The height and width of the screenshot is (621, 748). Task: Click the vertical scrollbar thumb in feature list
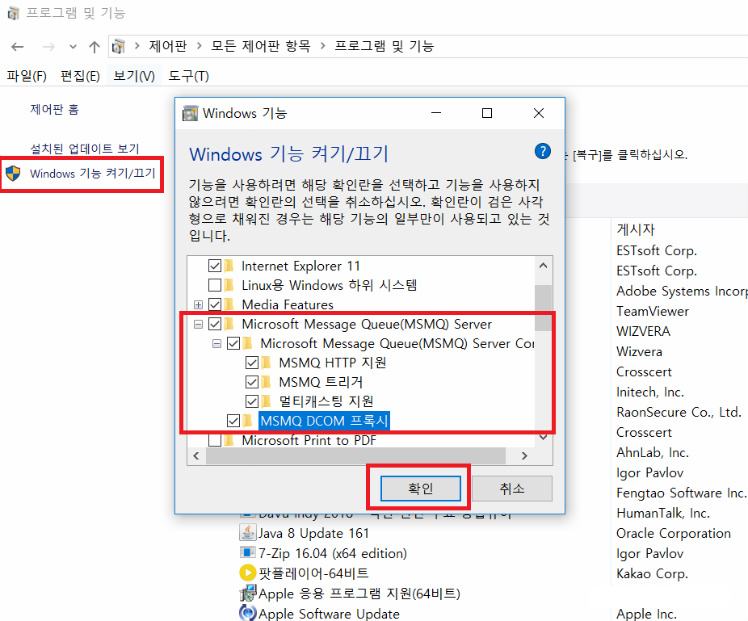[543, 308]
